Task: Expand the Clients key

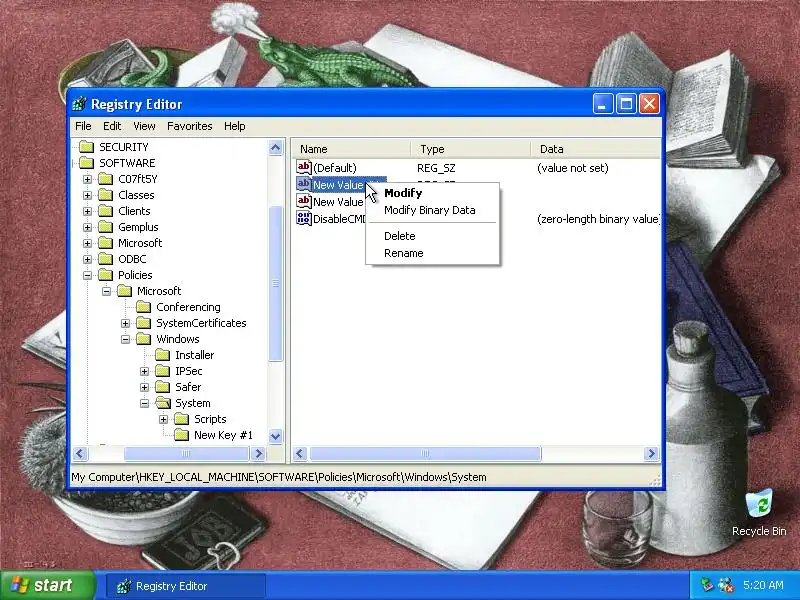Action: click(87, 211)
